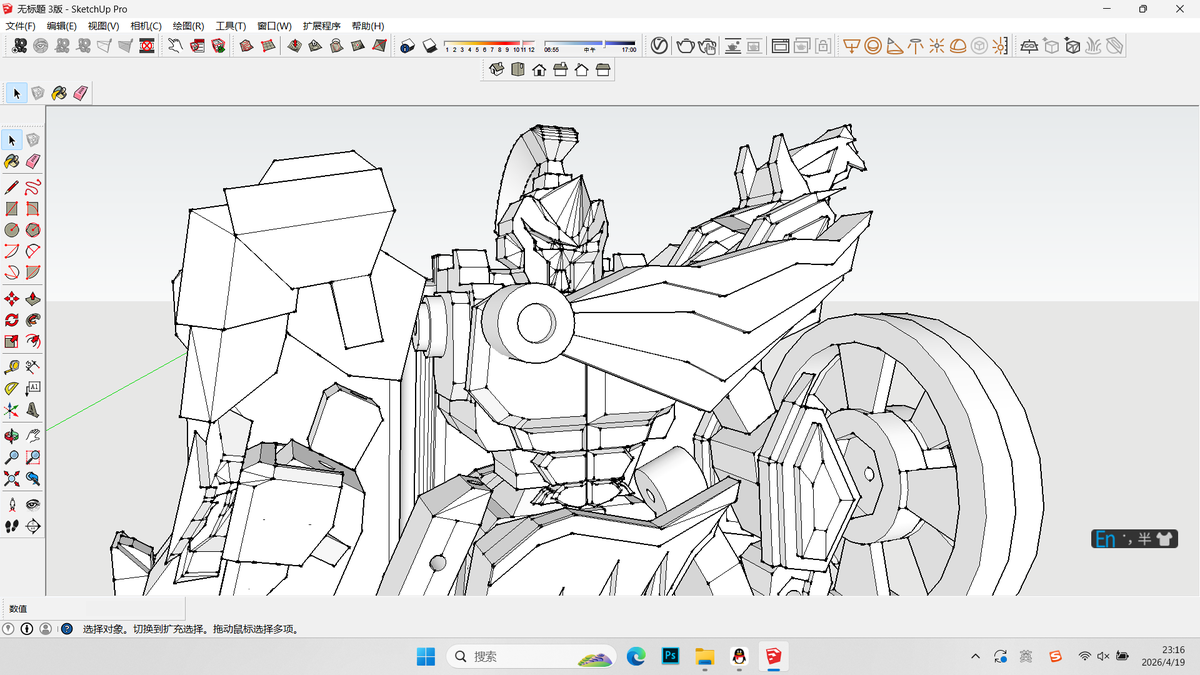The image size is (1200, 675).
Task: Choose the Protractor tool
Action: (12, 388)
